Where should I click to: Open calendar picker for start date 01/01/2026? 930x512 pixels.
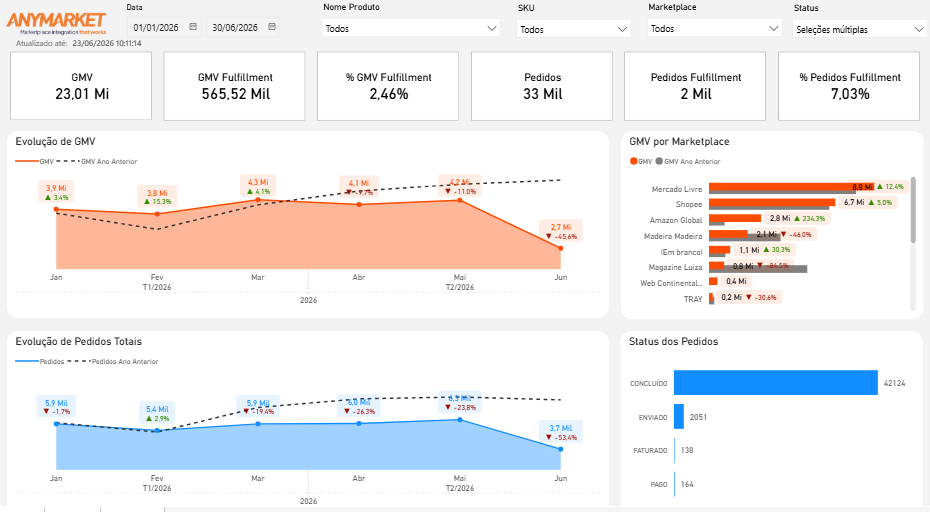[x=193, y=27]
